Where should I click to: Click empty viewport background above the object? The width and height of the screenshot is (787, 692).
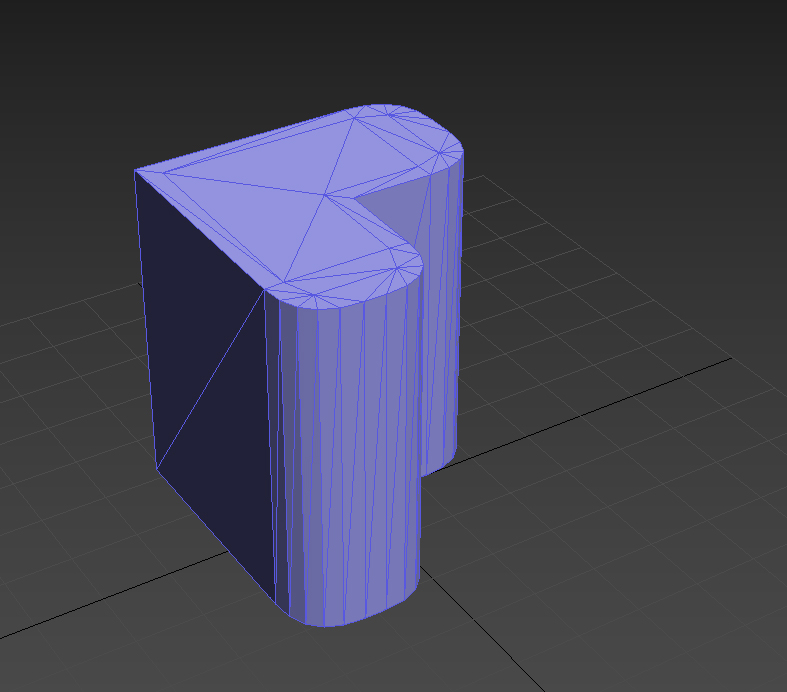point(400,50)
